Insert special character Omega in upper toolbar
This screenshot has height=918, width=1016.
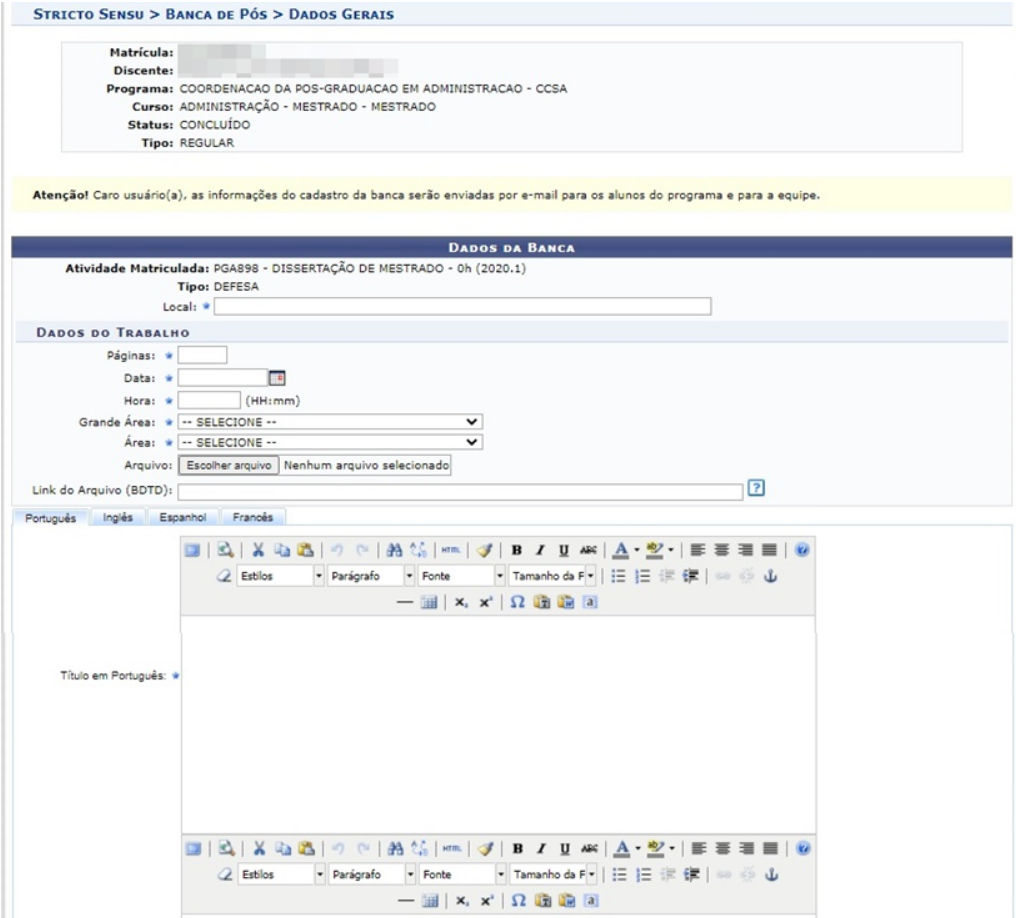517,603
